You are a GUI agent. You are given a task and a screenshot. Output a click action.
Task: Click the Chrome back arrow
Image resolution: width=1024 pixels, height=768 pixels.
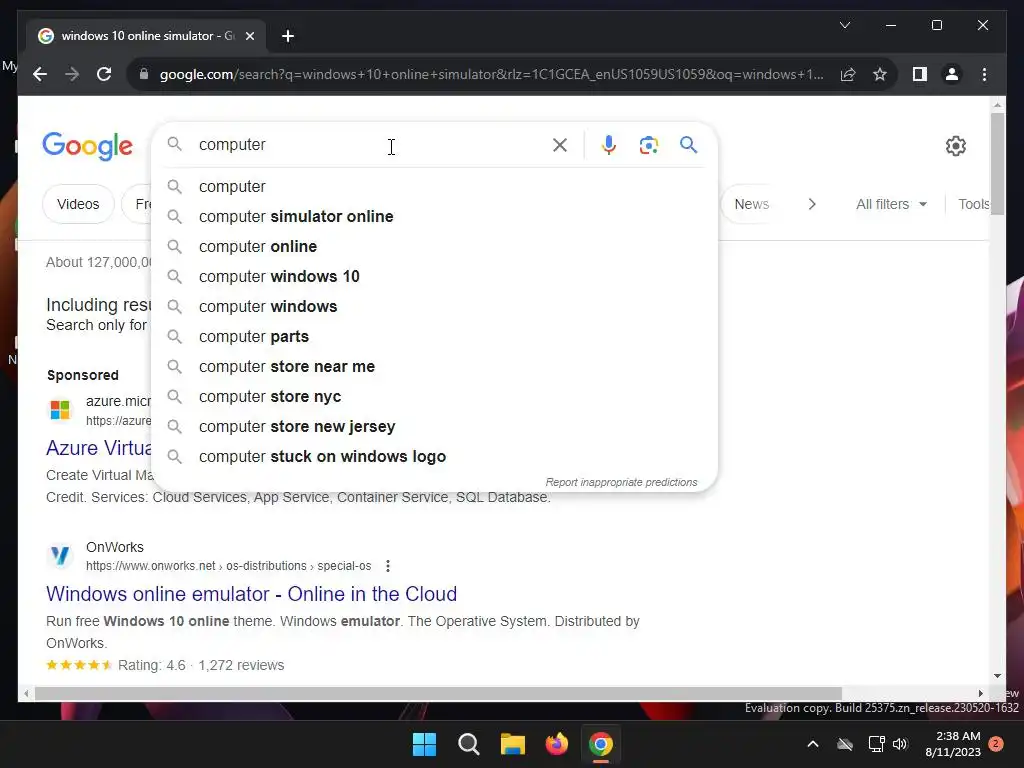[40, 74]
